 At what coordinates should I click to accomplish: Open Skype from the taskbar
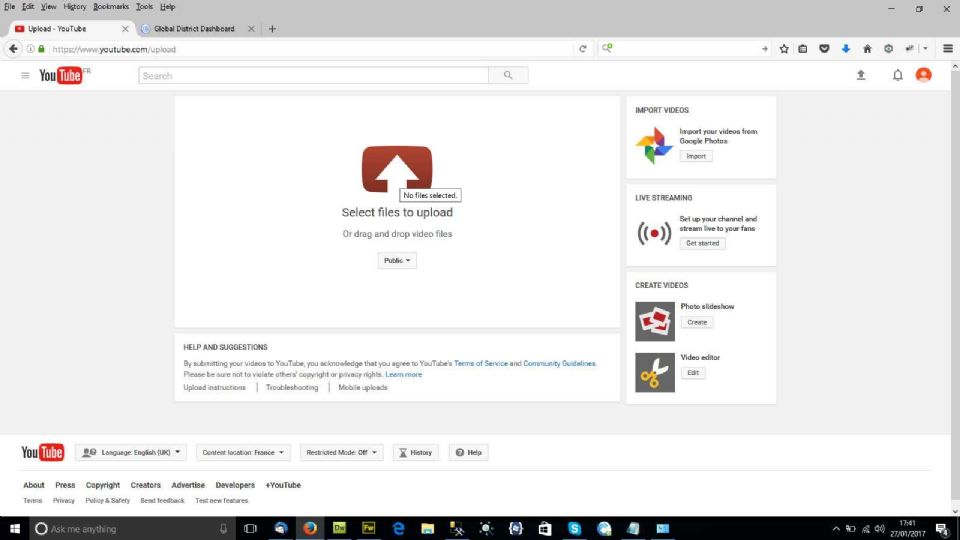coord(574,528)
